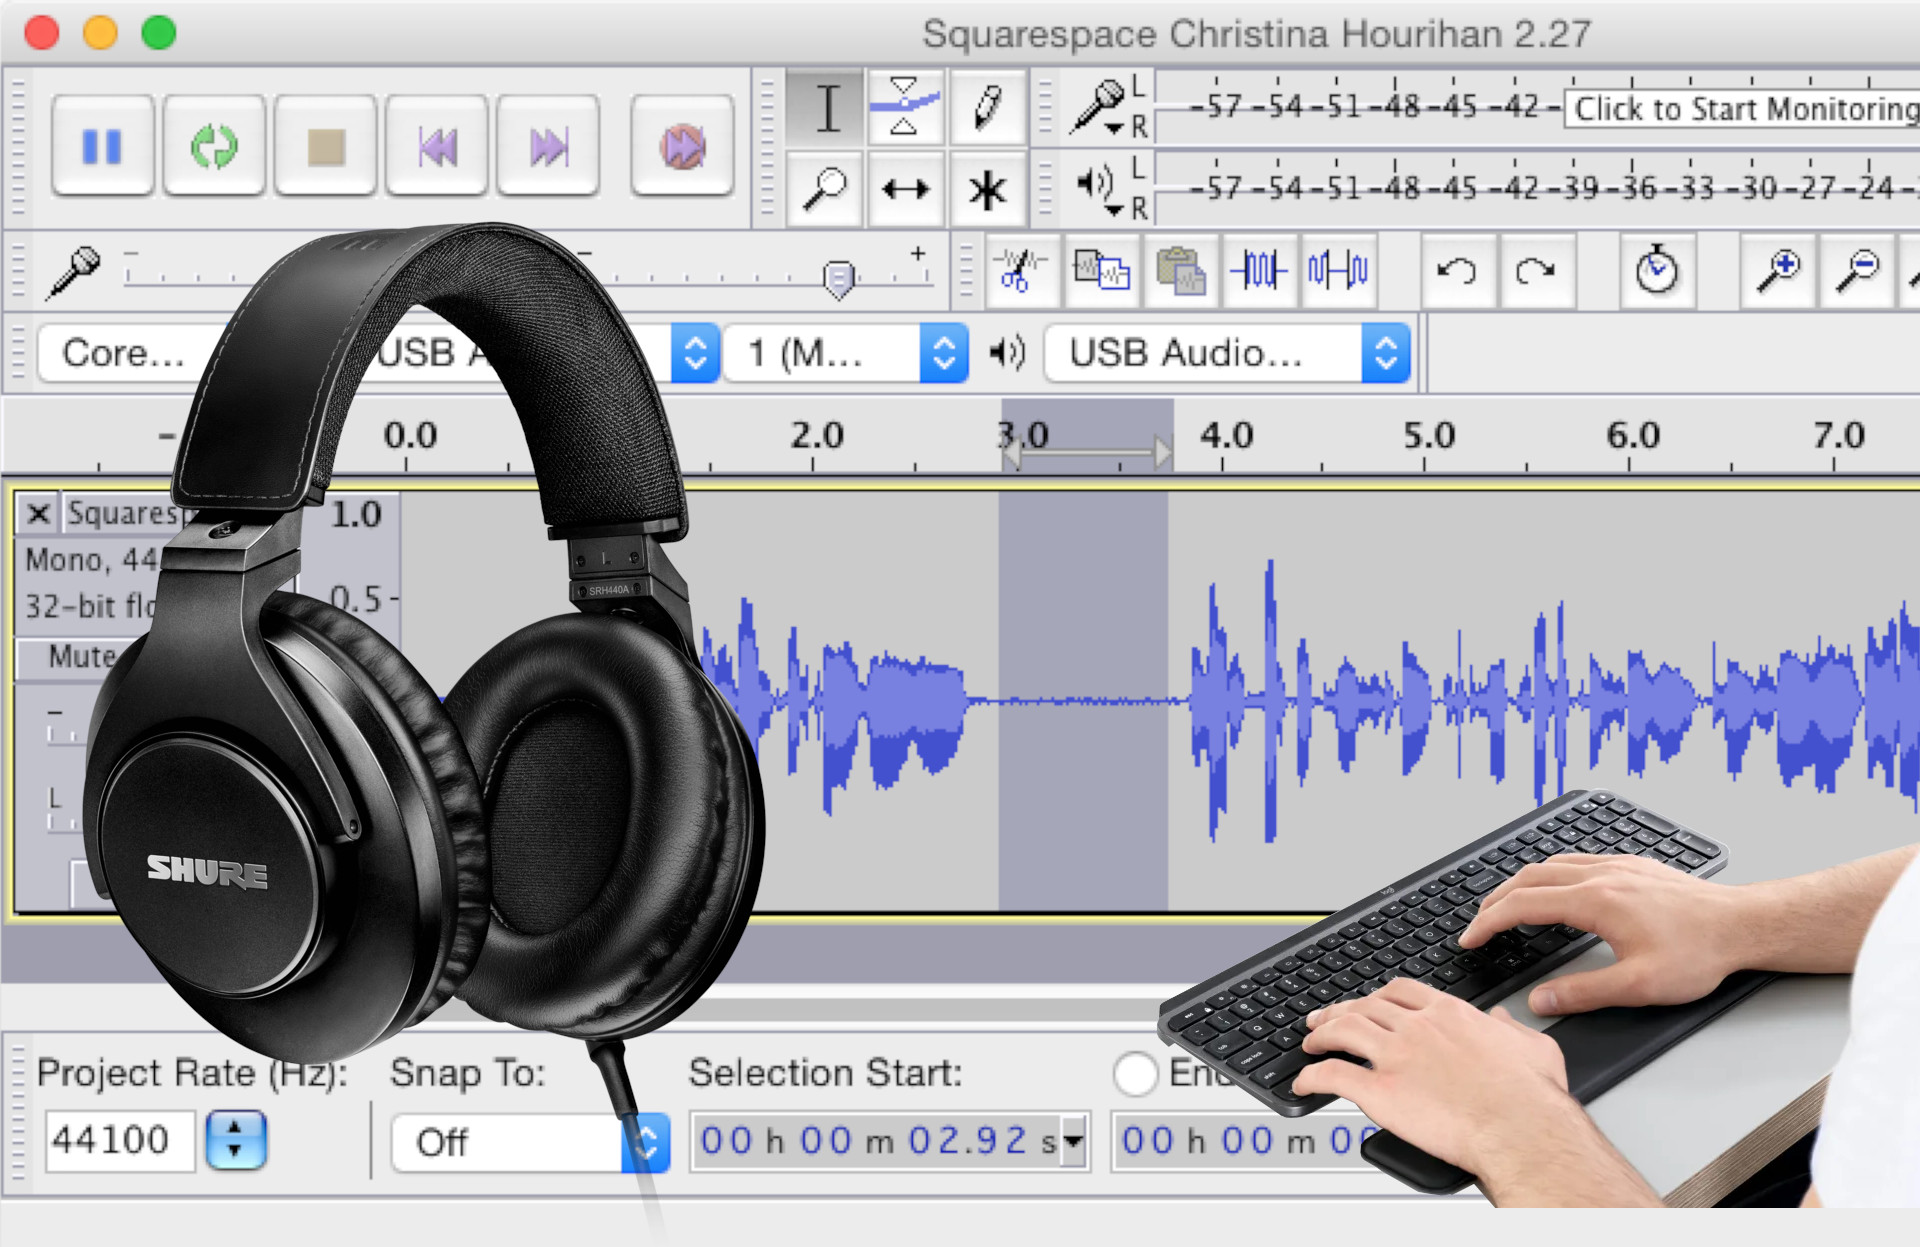Adjust the recording volume slider handle
This screenshot has width=1920, height=1247.
(x=839, y=279)
